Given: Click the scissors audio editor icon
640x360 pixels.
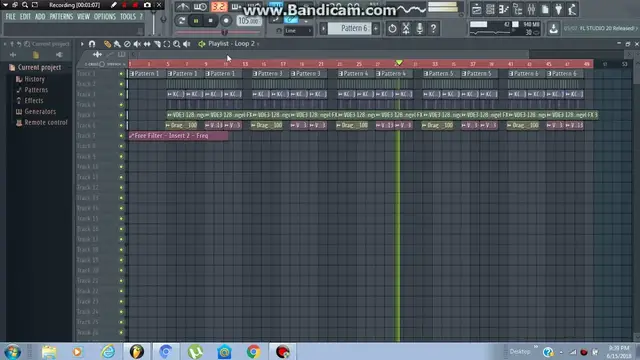Looking at the screenshot, I should click(406, 28).
